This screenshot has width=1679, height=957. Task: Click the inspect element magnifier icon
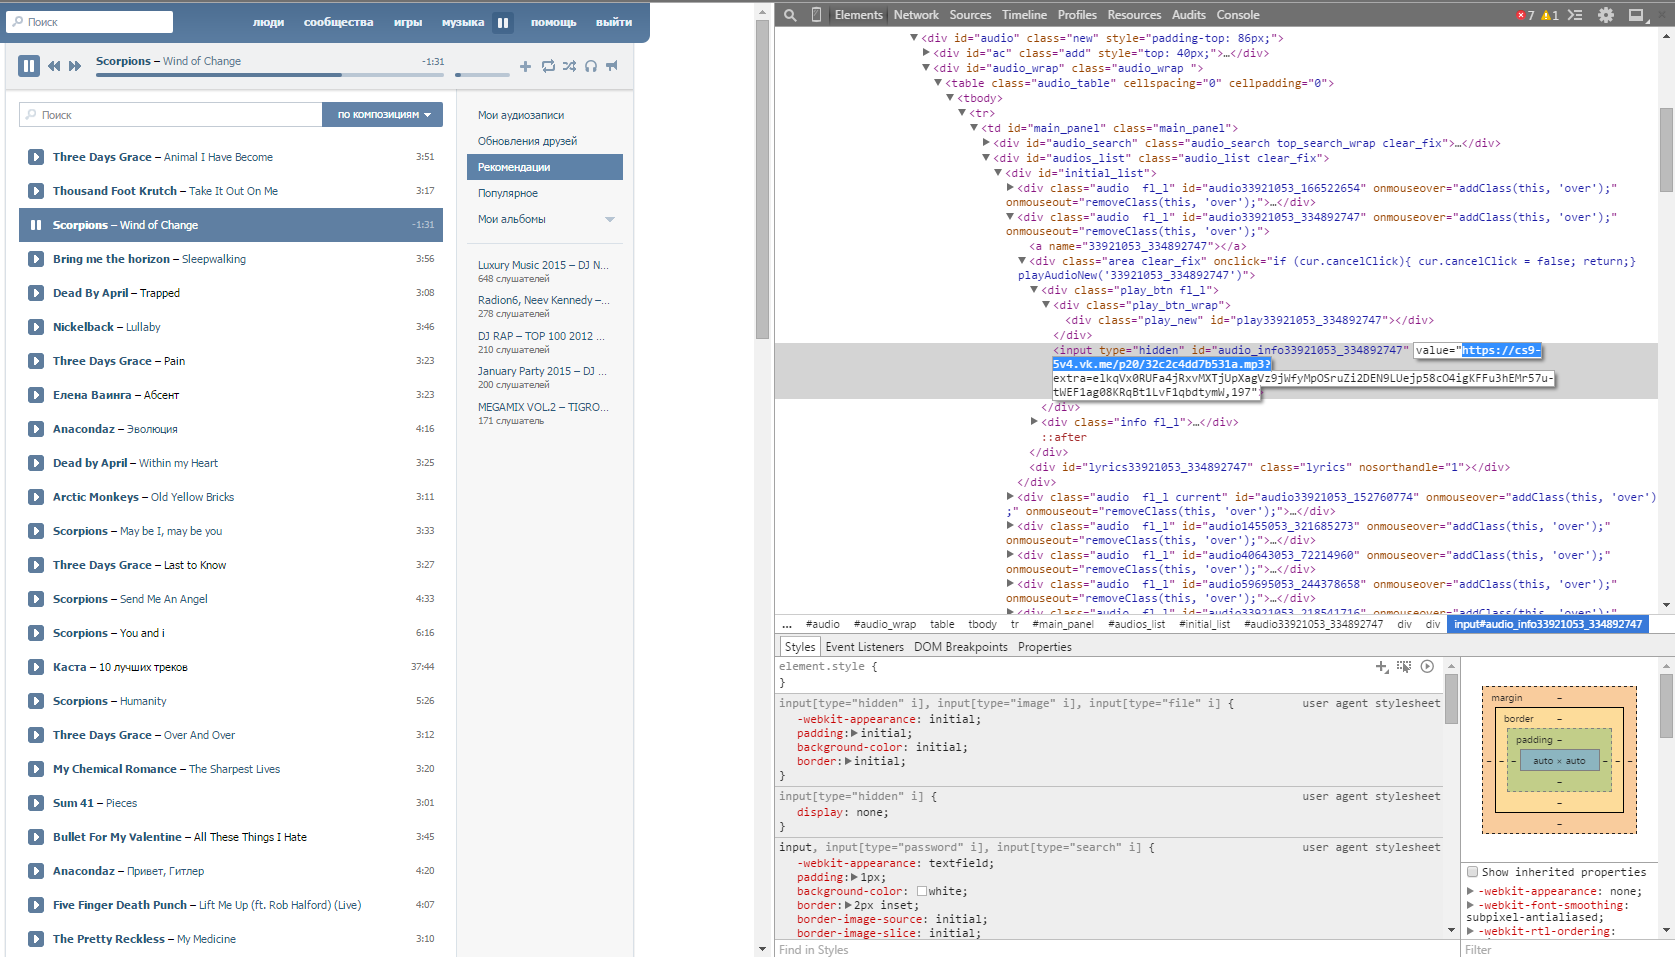click(x=790, y=15)
